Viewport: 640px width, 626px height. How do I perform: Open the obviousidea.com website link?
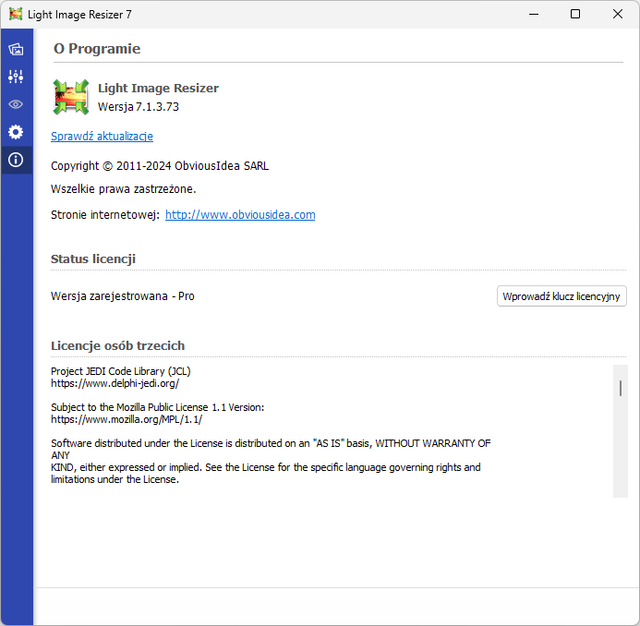click(x=240, y=215)
